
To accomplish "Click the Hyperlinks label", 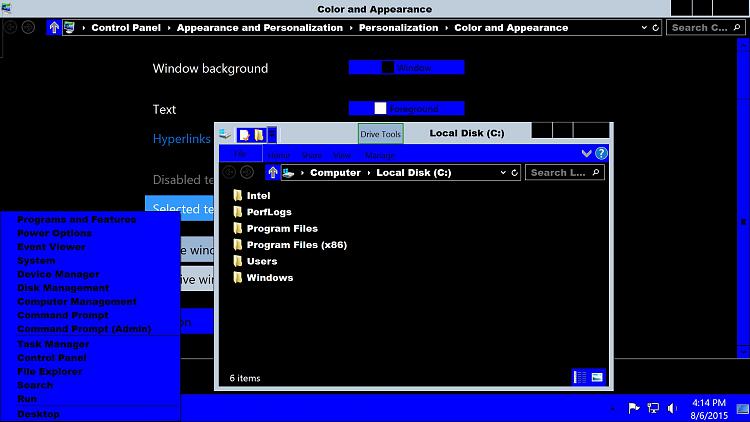I will click(x=181, y=139).
